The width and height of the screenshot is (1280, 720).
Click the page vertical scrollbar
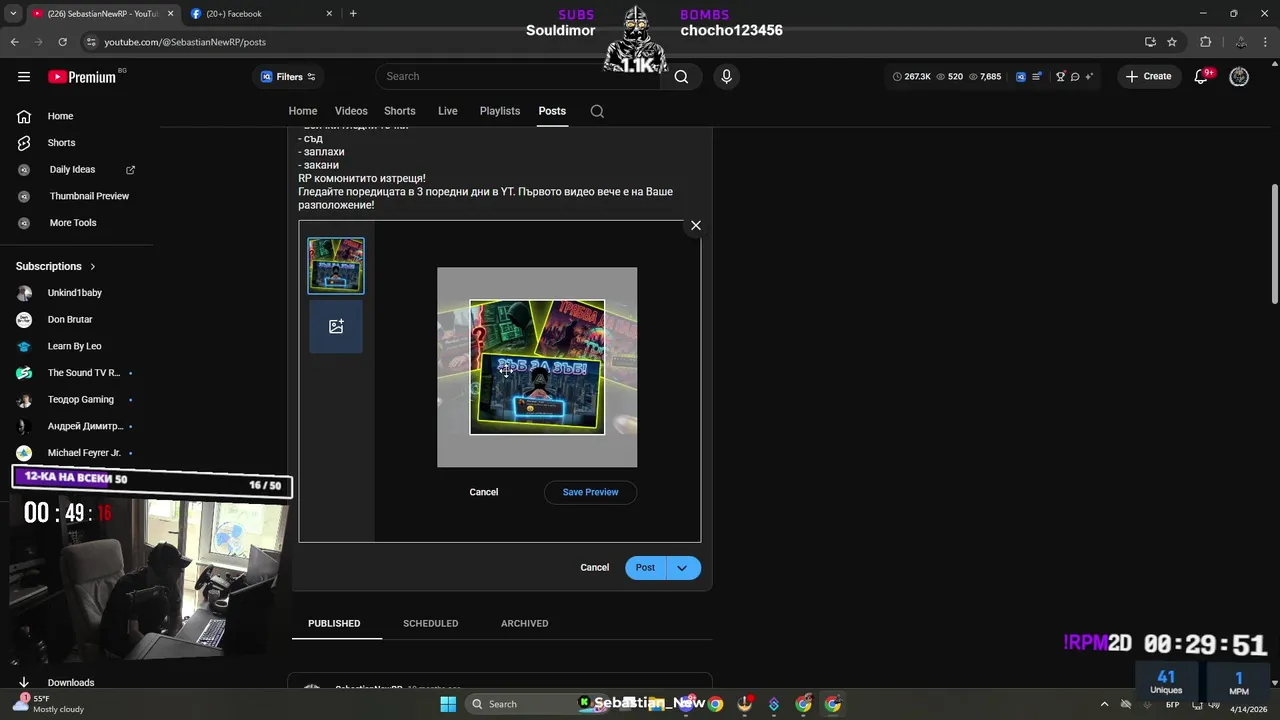(1274, 245)
